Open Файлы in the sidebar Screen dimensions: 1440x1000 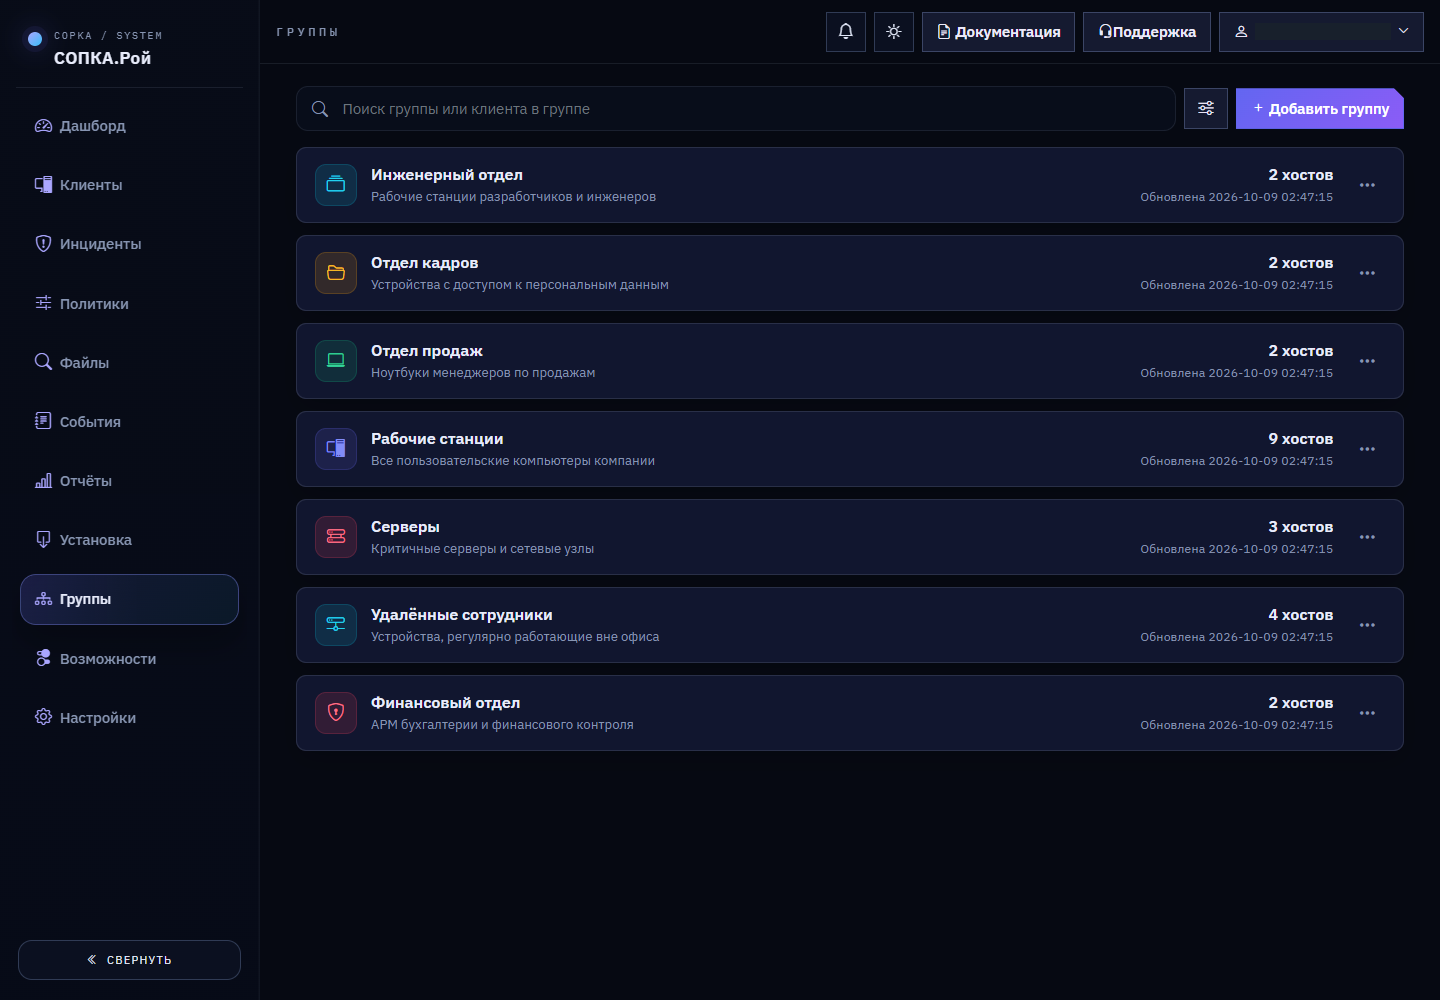130,363
